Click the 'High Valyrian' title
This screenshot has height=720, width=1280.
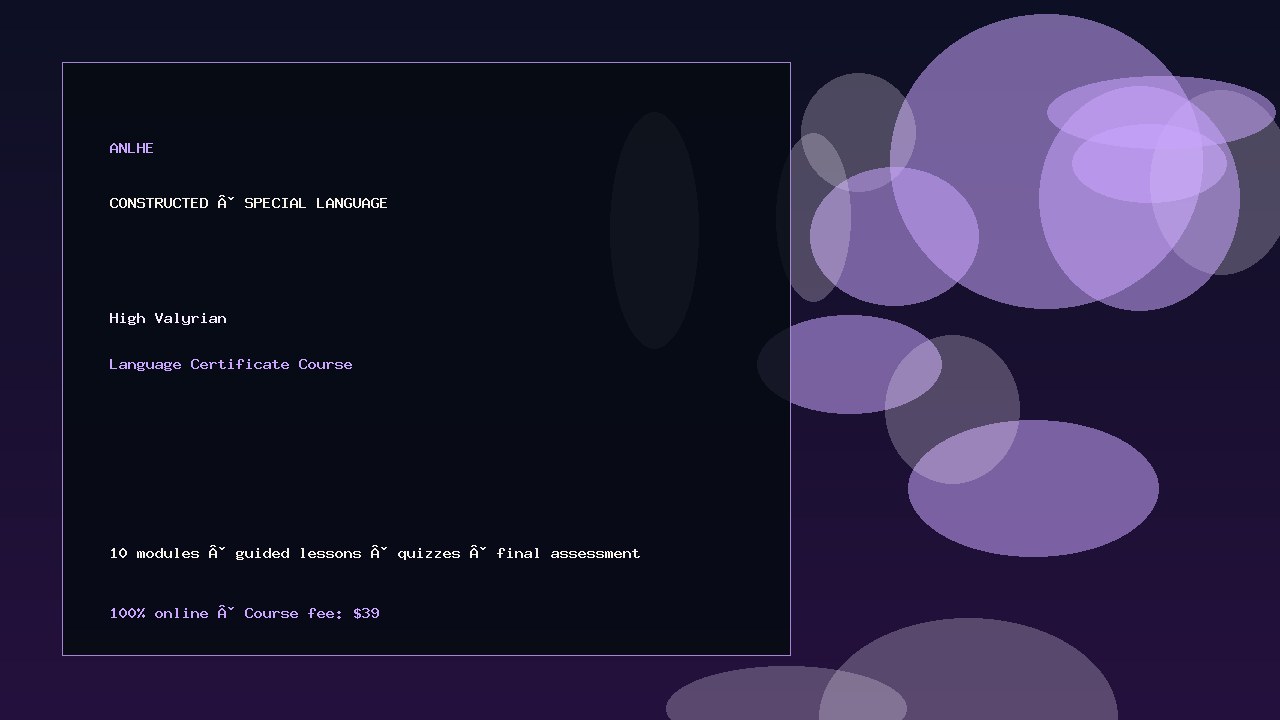[168, 318]
